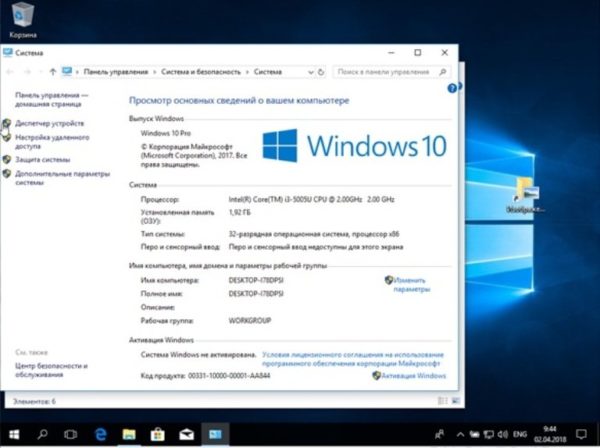The height and width of the screenshot is (448, 600).
Task: Click shield icon beside 'Защита системы'
Action: 7,160
